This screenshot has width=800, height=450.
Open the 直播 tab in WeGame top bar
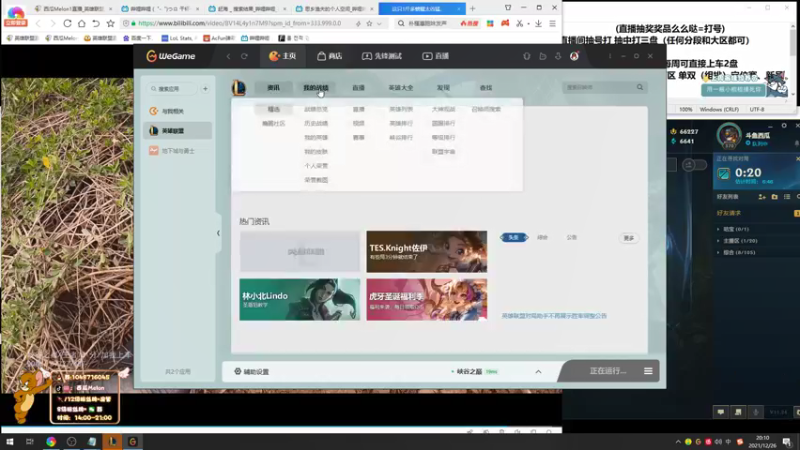coord(436,56)
